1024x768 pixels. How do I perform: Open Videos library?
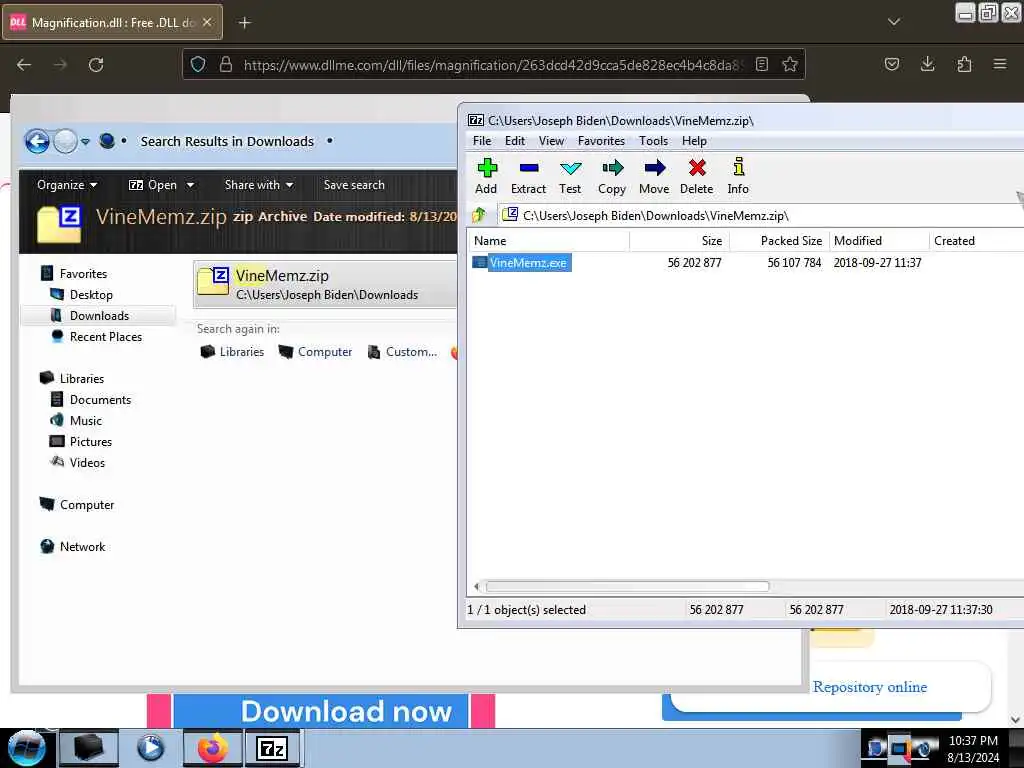click(x=87, y=462)
